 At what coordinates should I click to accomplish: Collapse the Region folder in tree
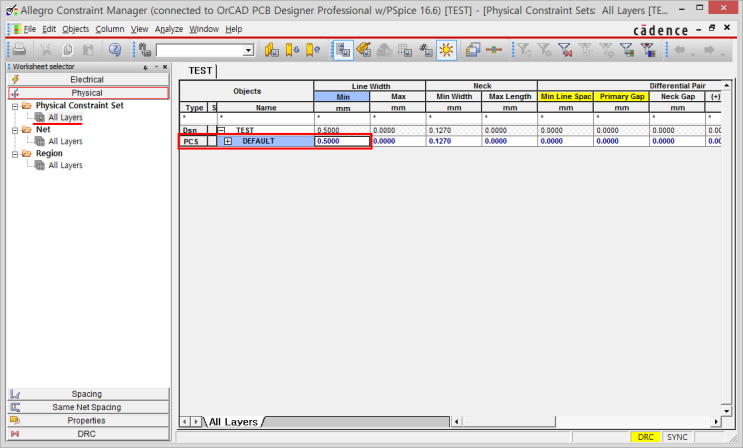15,154
